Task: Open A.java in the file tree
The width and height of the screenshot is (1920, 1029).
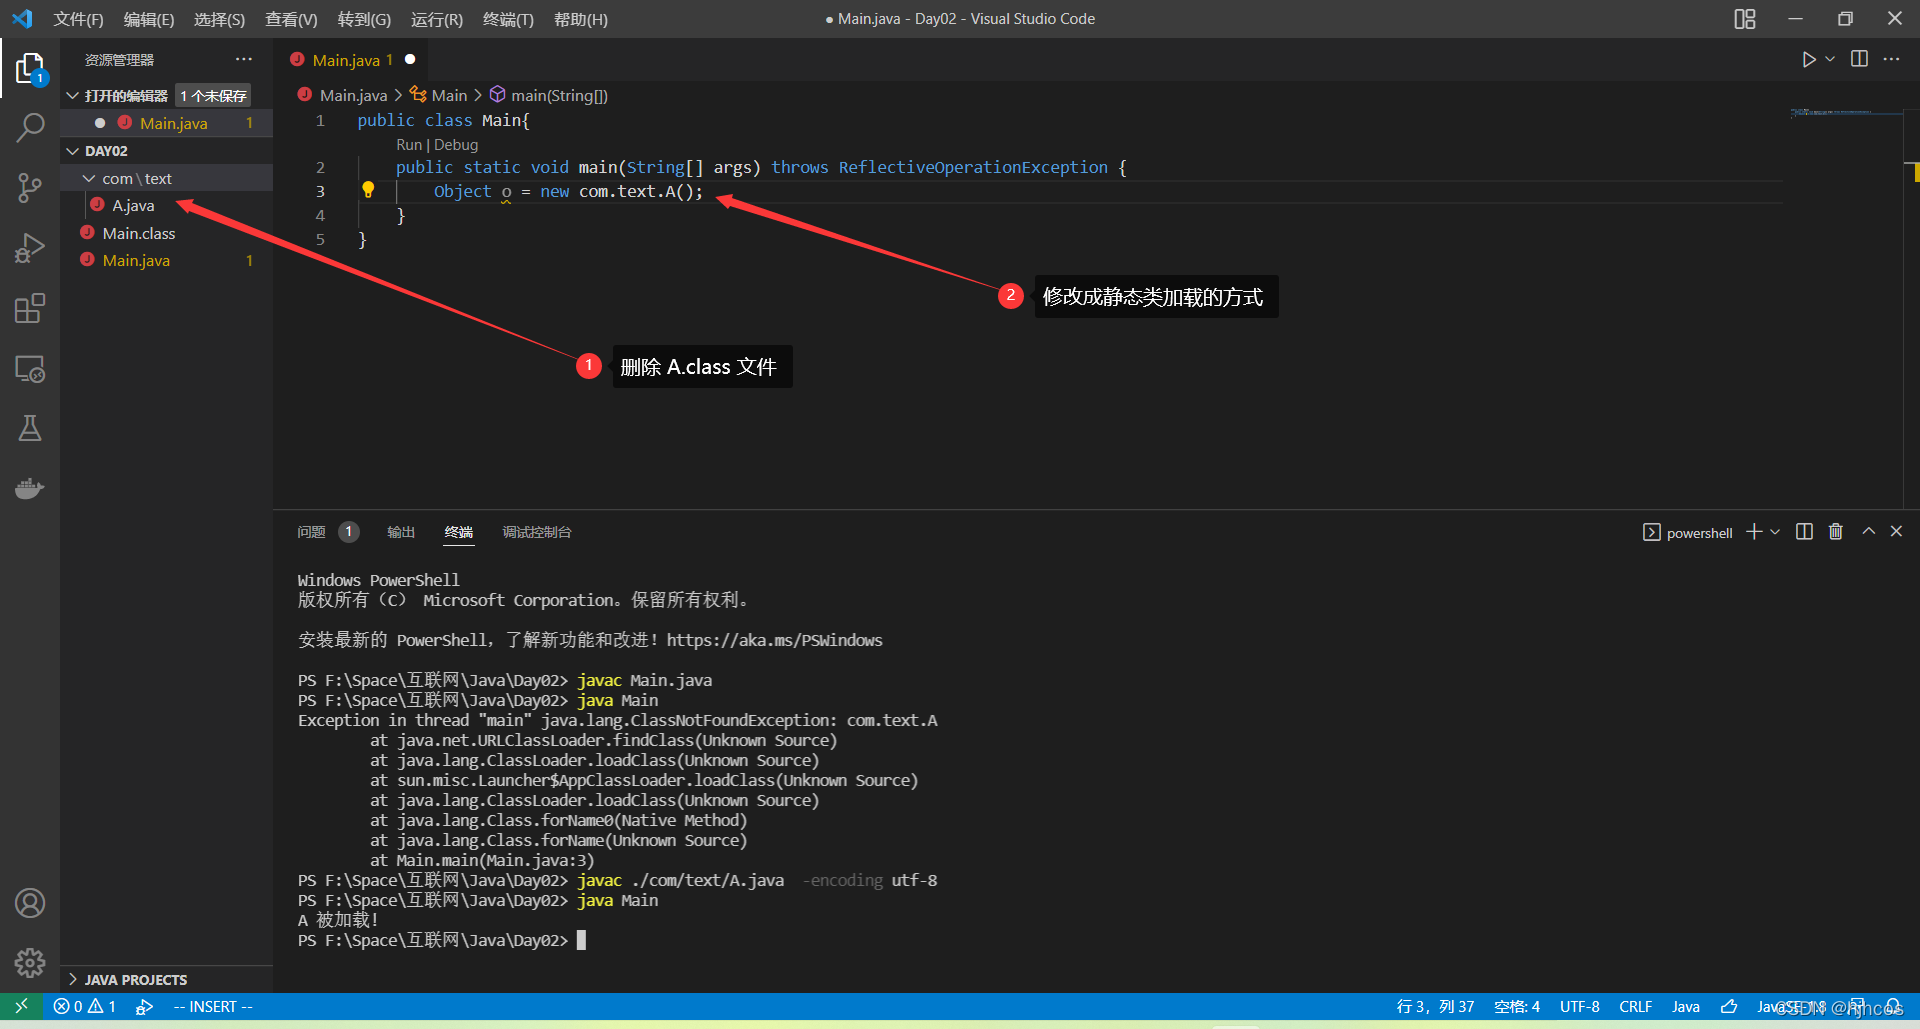Action: pyautogui.click(x=133, y=205)
